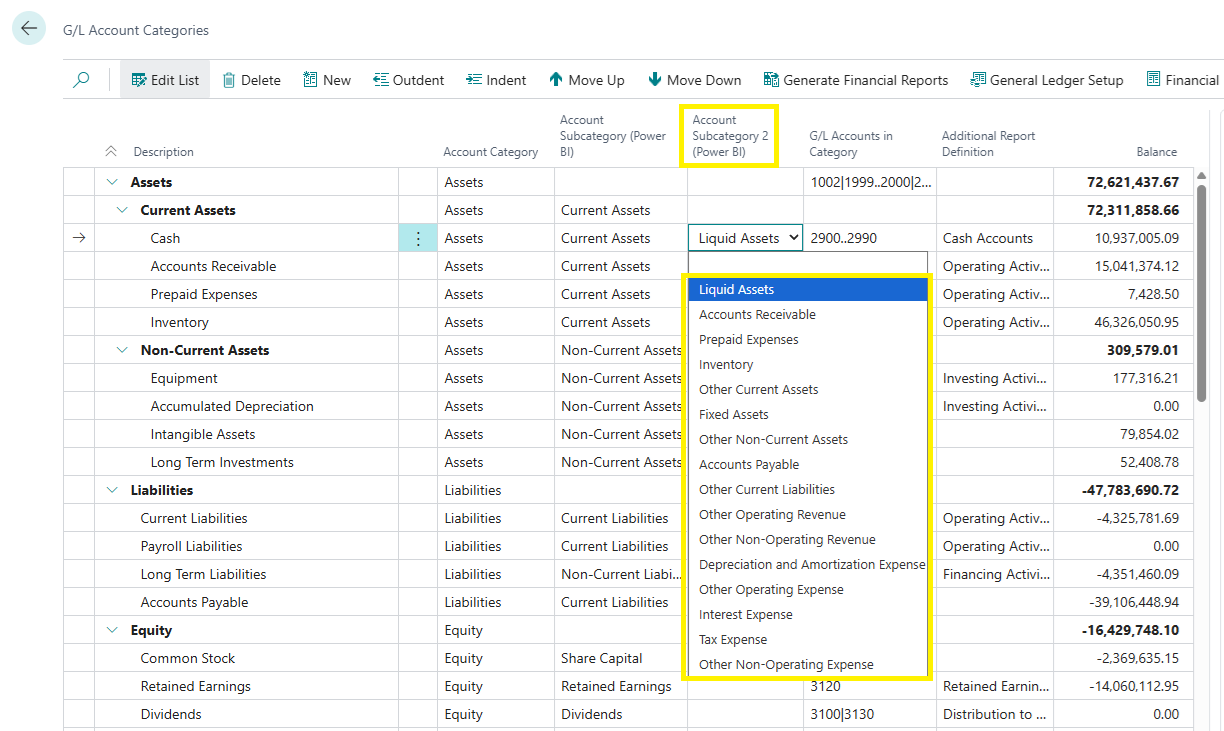Click the Edit List toolbar button
Screen dimensions: 1224x731
[x=165, y=80]
